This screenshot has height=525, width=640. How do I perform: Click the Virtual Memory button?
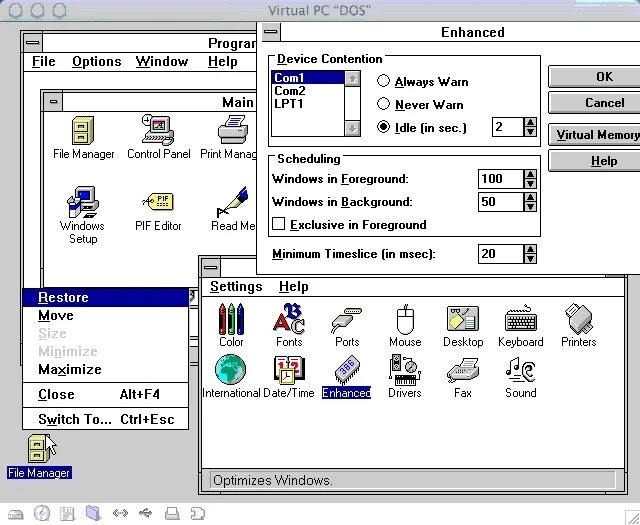tap(596, 135)
